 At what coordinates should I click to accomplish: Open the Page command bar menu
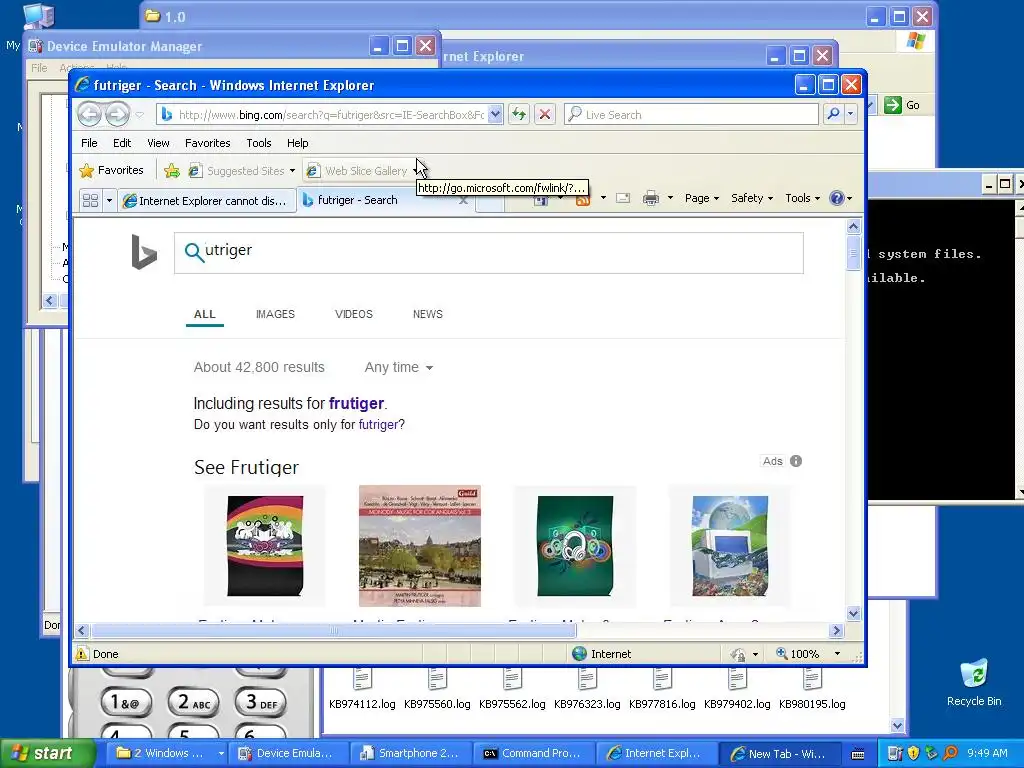tap(701, 198)
